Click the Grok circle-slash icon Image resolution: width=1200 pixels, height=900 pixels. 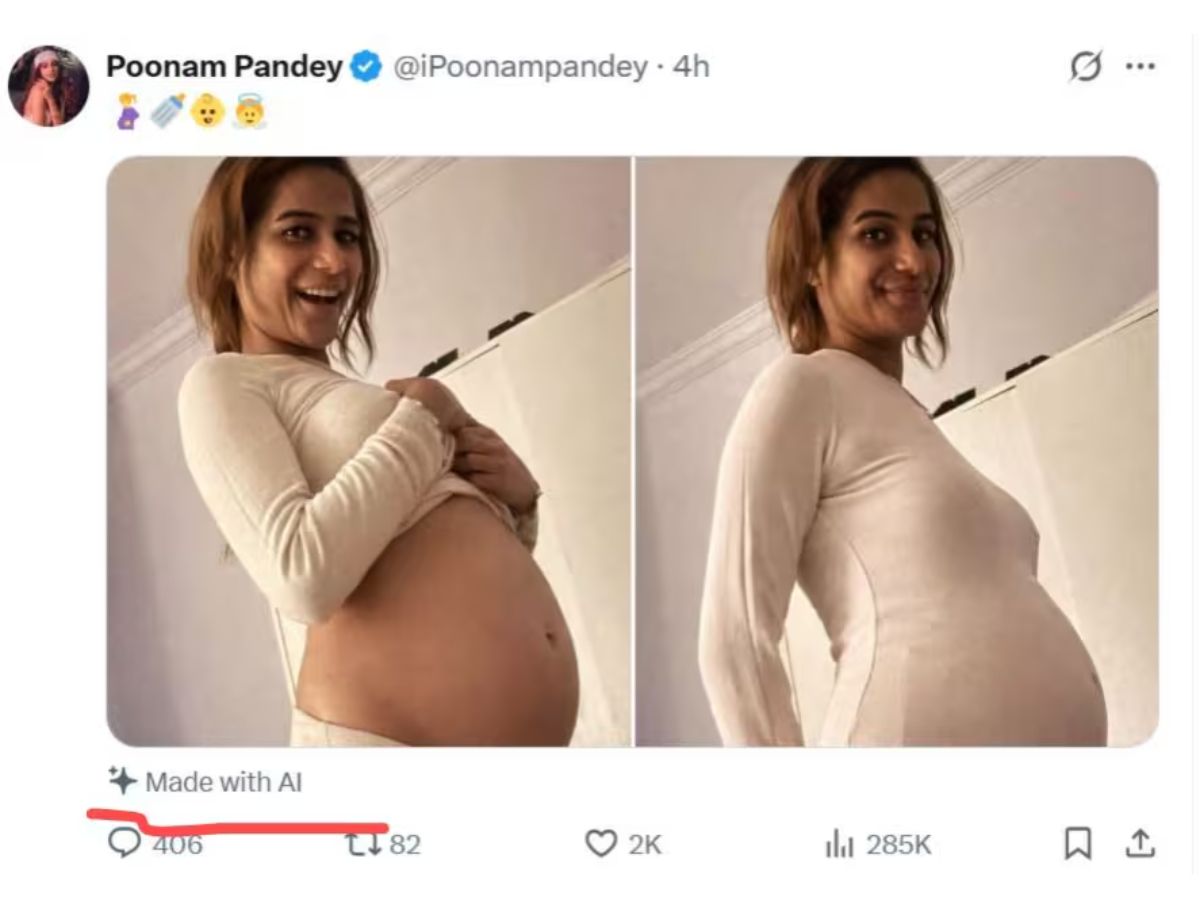[x=1085, y=67]
